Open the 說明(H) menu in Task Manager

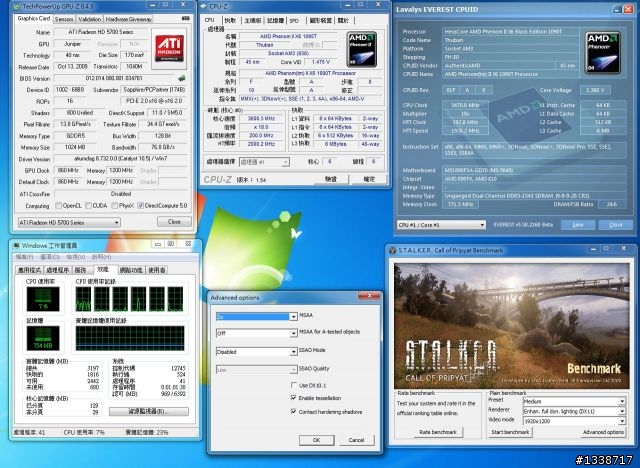coord(101,257)
